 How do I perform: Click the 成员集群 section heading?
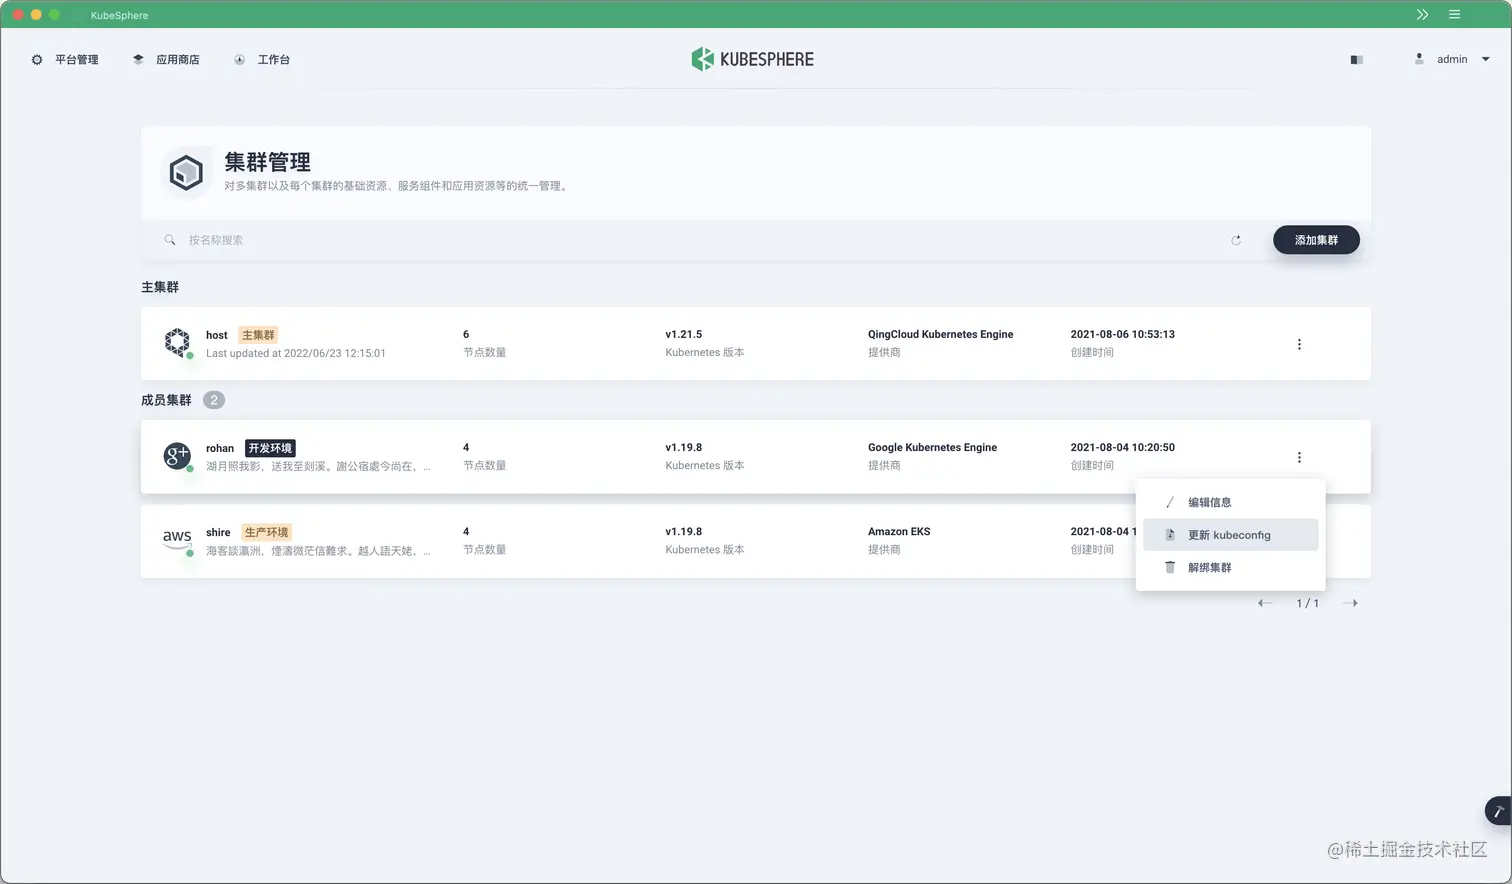(x=166, y=400)
